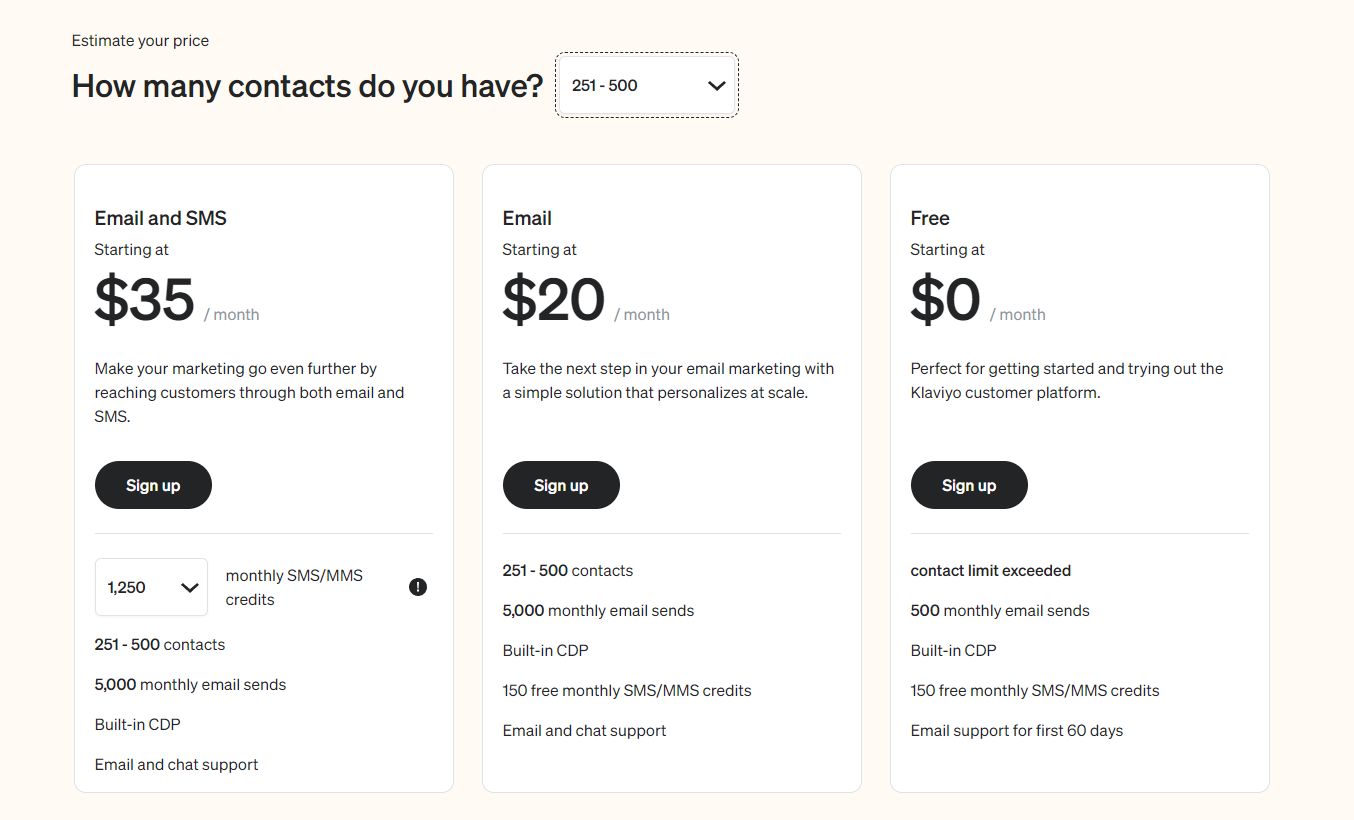The height and width of the screenshot is (820, 1354).
Task: Select the Email plan heading
Action: (x=527, y=218)
